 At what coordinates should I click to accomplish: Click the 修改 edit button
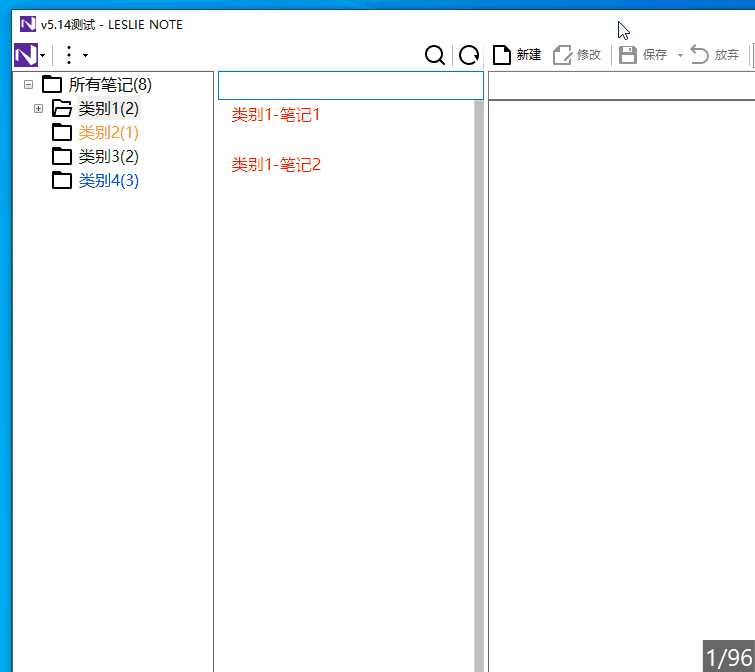coord(577,55)
